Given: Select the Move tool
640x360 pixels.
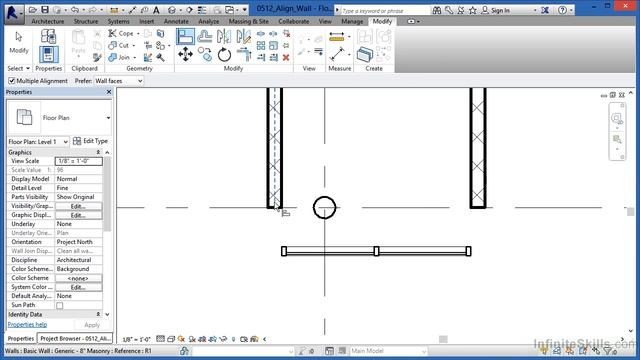Looking at the screenshot, I should 185,54.
